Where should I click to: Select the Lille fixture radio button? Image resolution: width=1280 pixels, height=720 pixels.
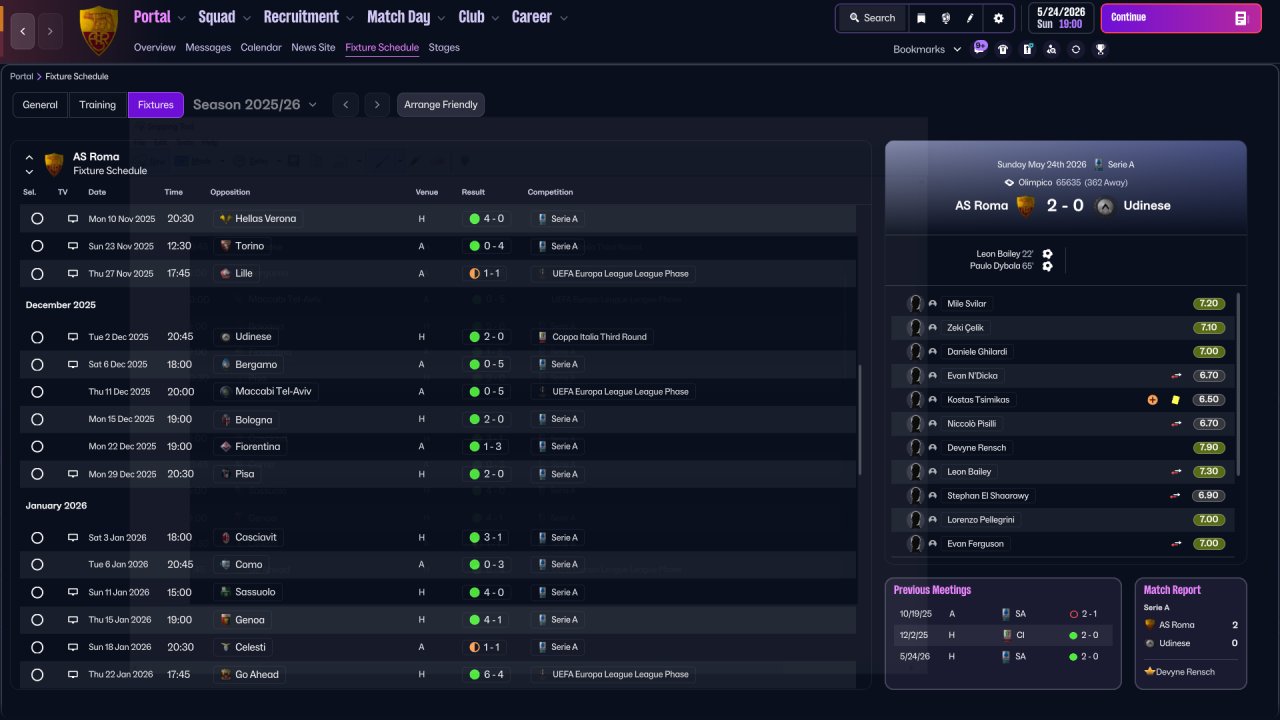tap(37, 274)
